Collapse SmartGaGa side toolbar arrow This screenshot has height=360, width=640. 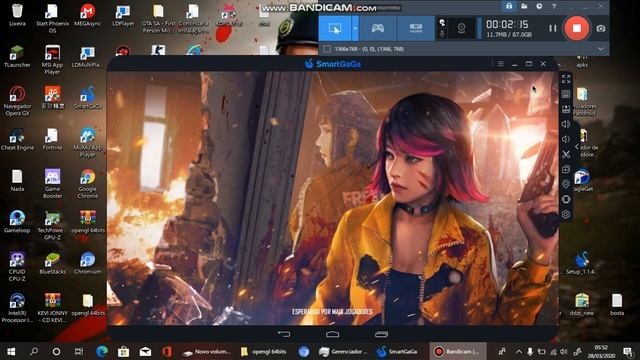point(577,147)
